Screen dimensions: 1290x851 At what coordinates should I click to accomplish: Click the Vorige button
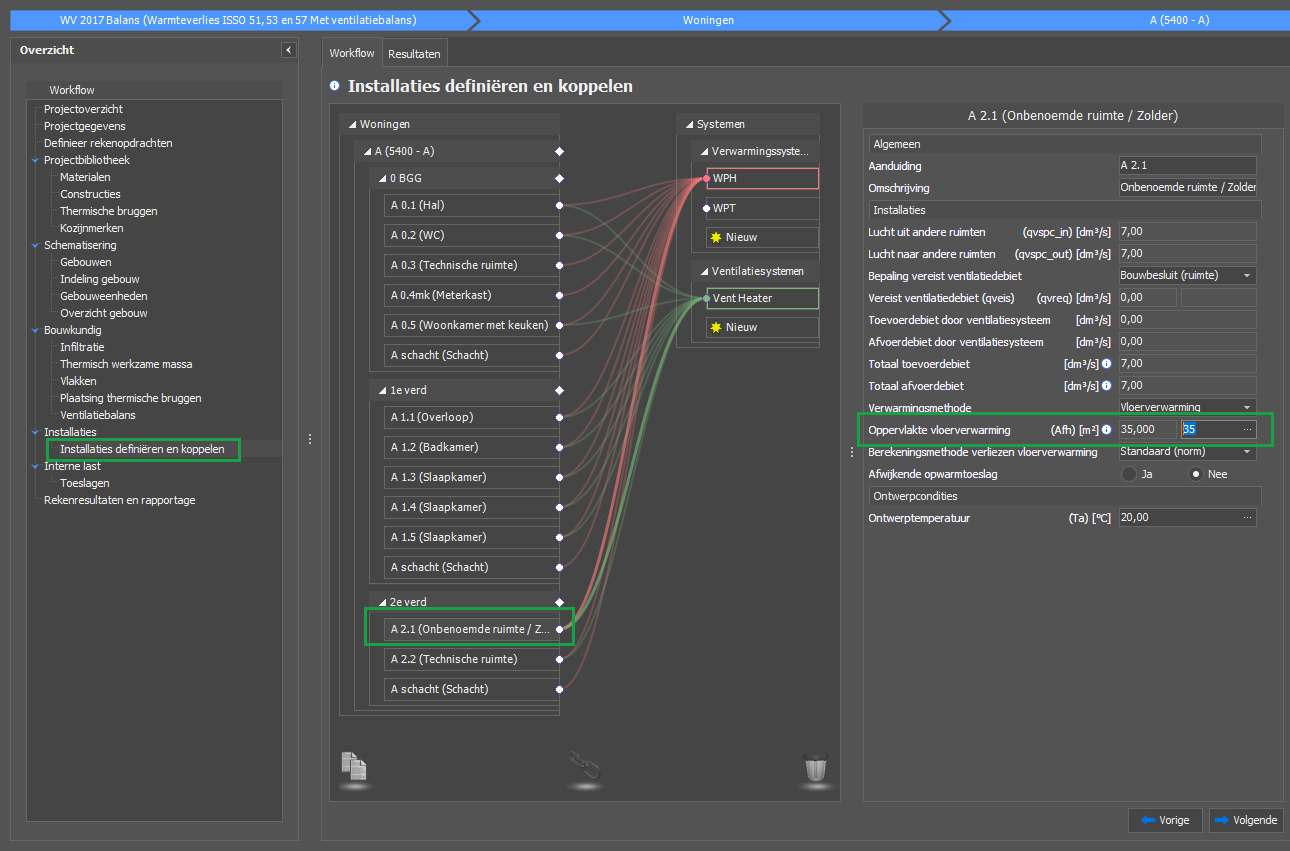[x=1164, y=820]
